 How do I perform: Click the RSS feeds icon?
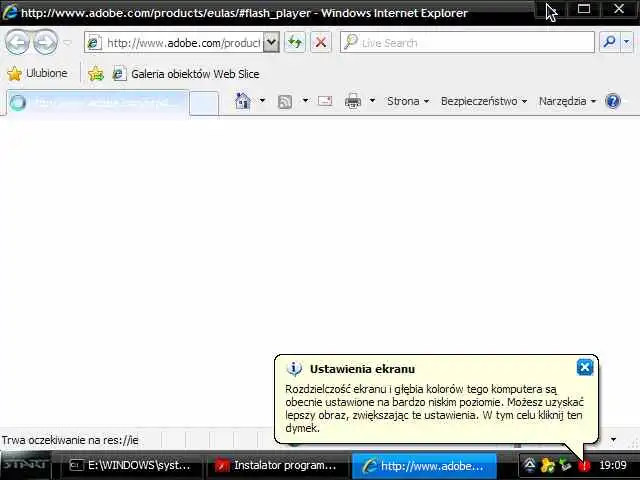[x=285, y=101]
